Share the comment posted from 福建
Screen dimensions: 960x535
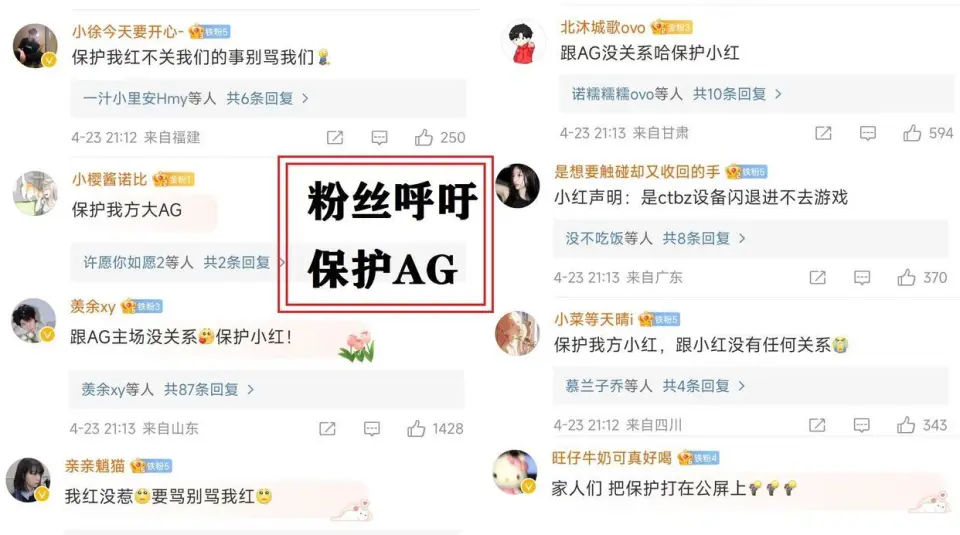click(x=335, y=137)
